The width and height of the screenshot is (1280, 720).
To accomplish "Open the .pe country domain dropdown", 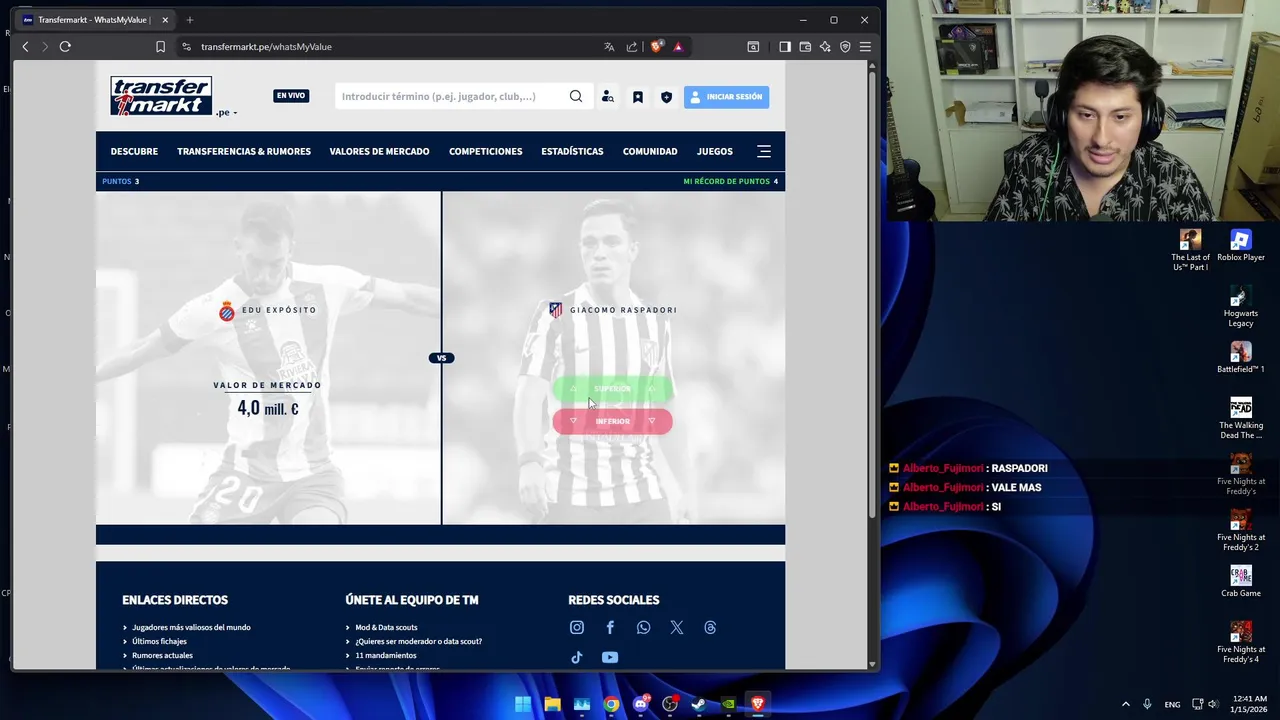I will (x=225, y=113).
